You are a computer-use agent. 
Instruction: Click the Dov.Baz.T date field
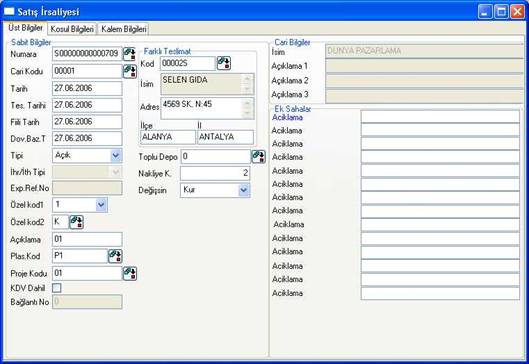tap(87, 138)
